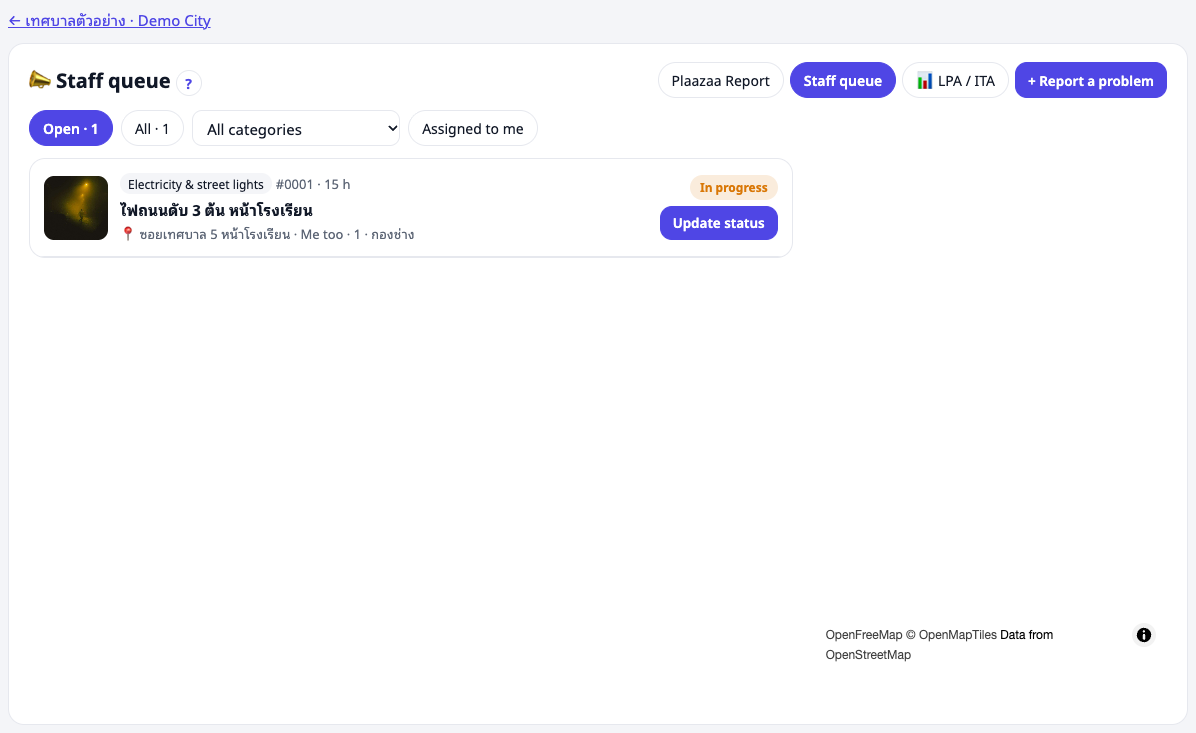The height and width of the screenshot is (733, 1196).
Task: Open the LPA / ITA tab
Action: [x=955, y=81]
